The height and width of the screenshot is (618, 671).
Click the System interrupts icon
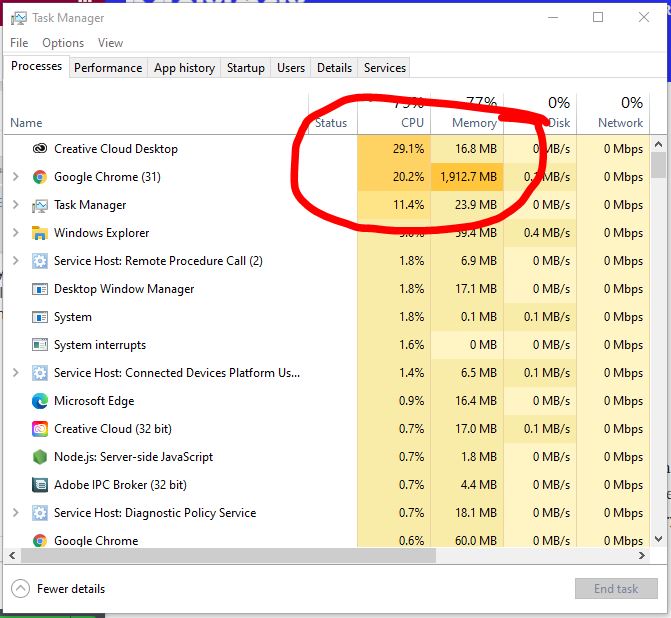pyautogui.click(x=40, y=345)
